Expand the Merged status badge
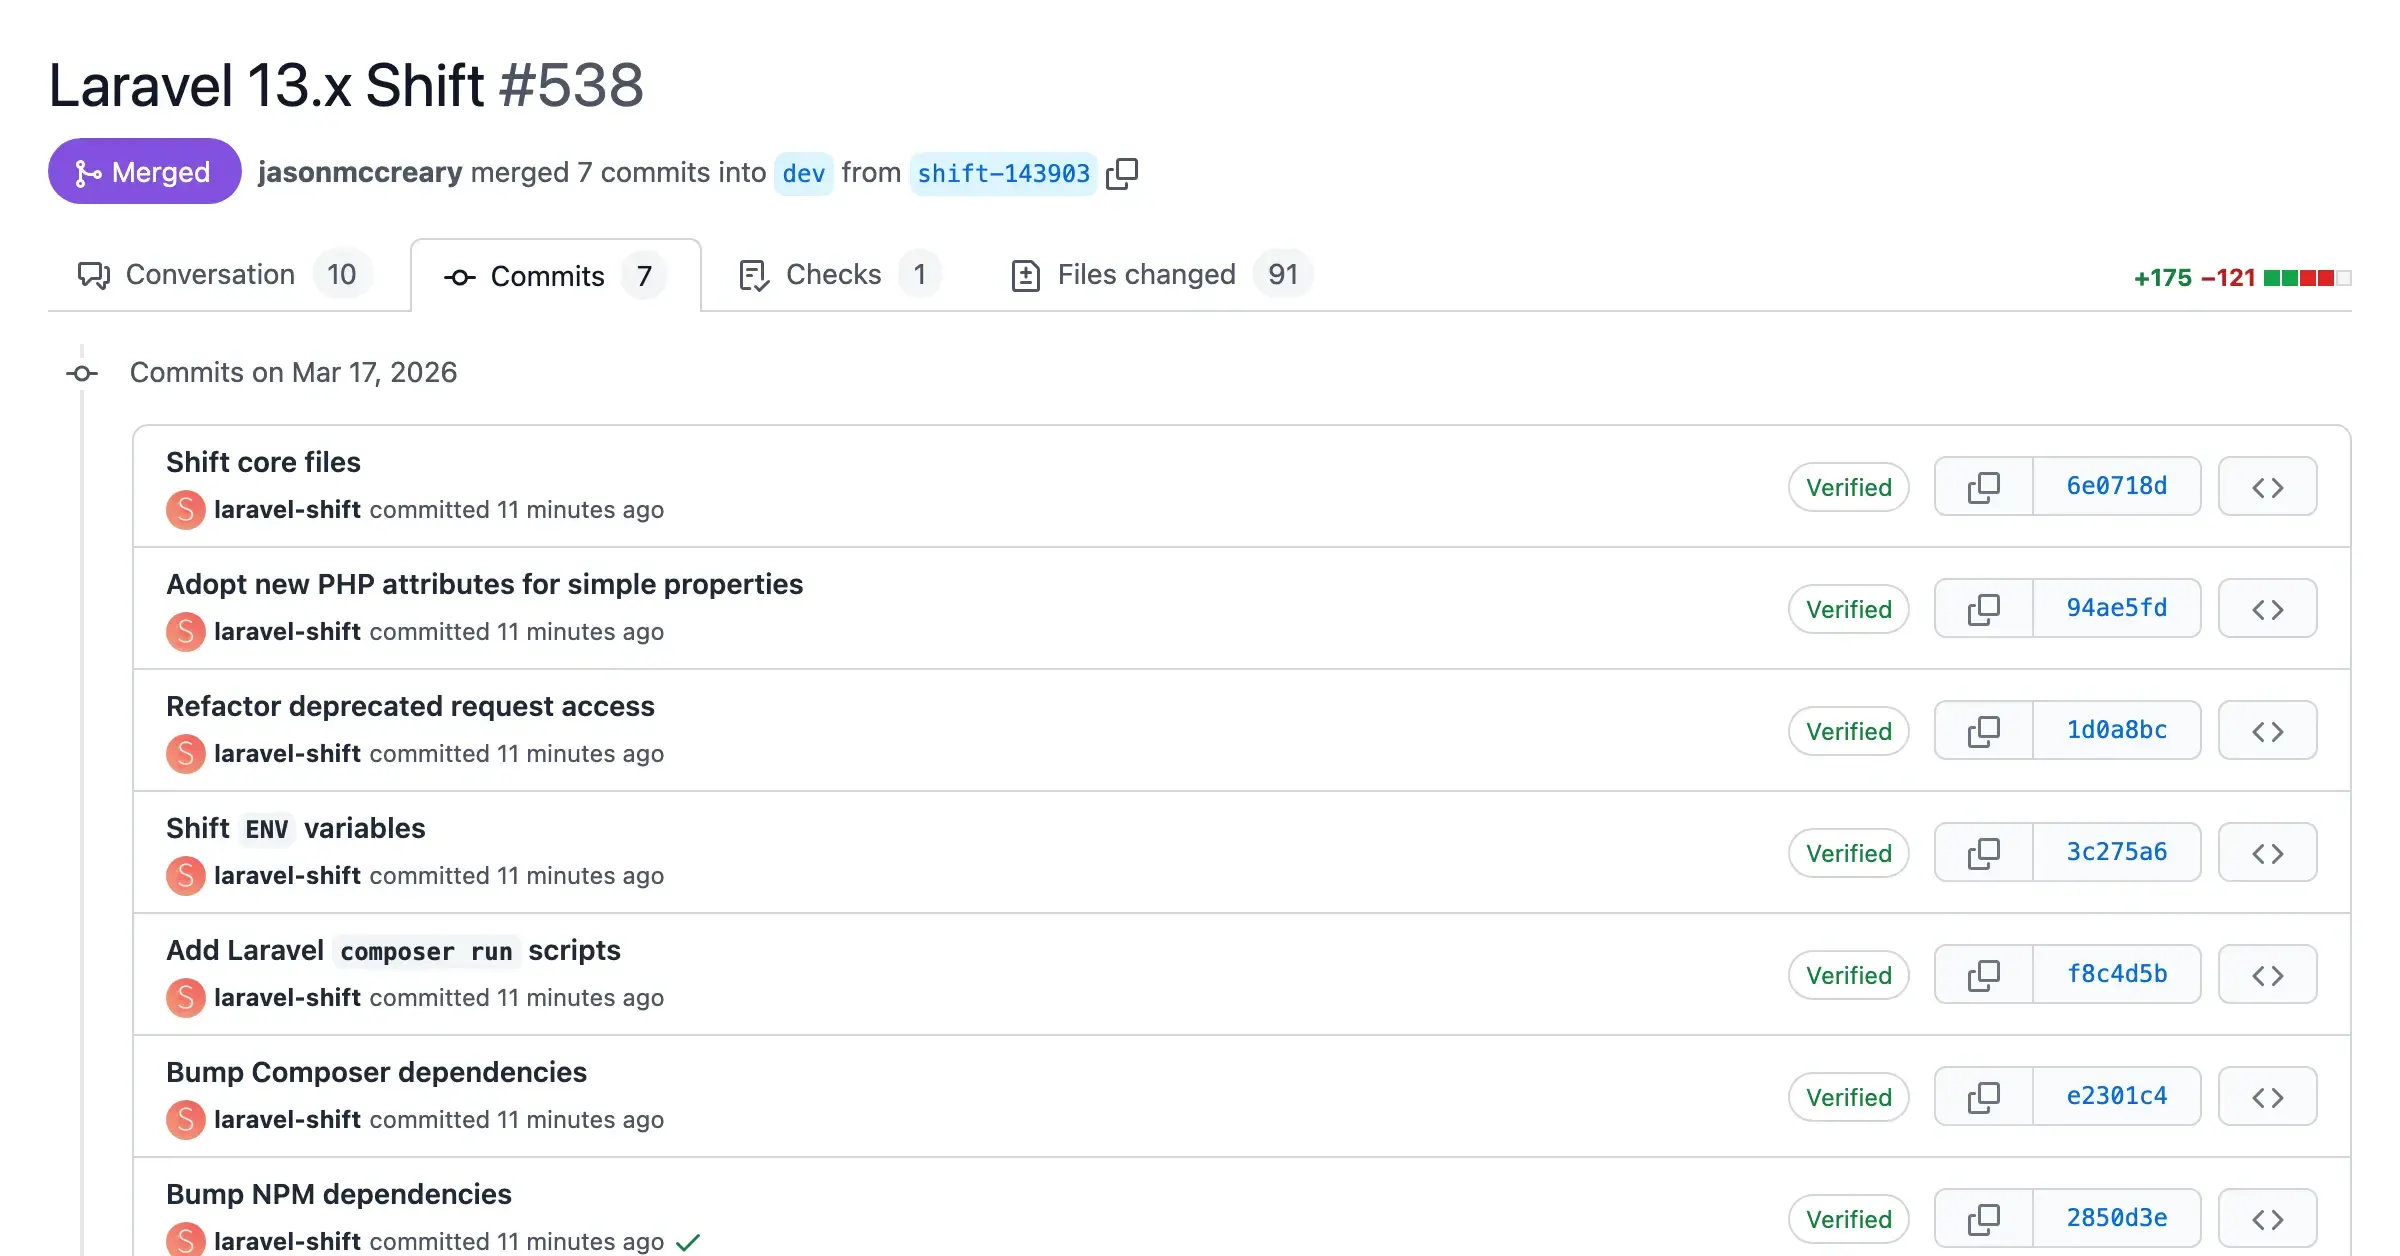Image resolution: width=2400 pixels, height=1256 pixels. coord(144,171)
